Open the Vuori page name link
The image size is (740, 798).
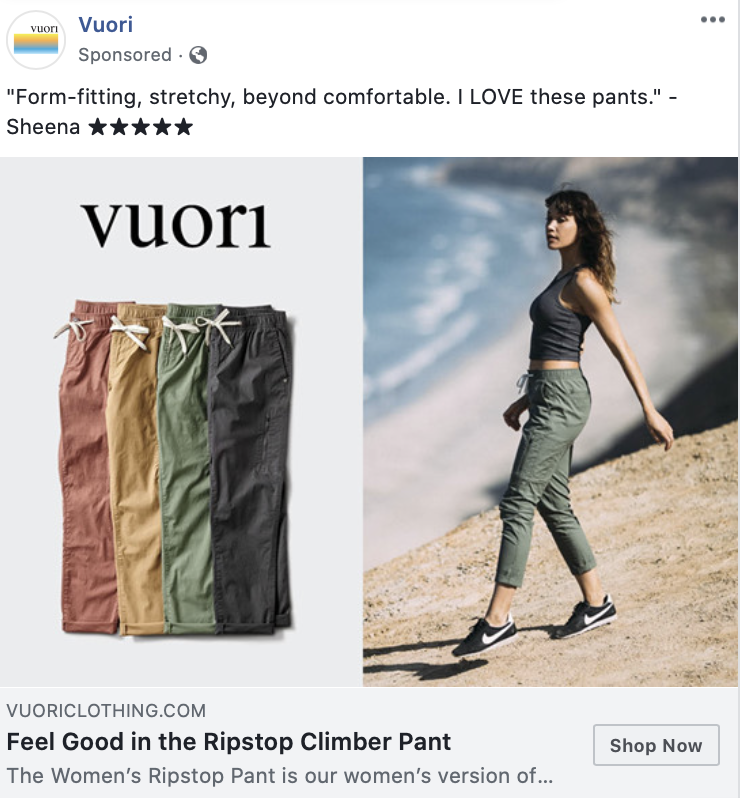click(x=106, y=24)
